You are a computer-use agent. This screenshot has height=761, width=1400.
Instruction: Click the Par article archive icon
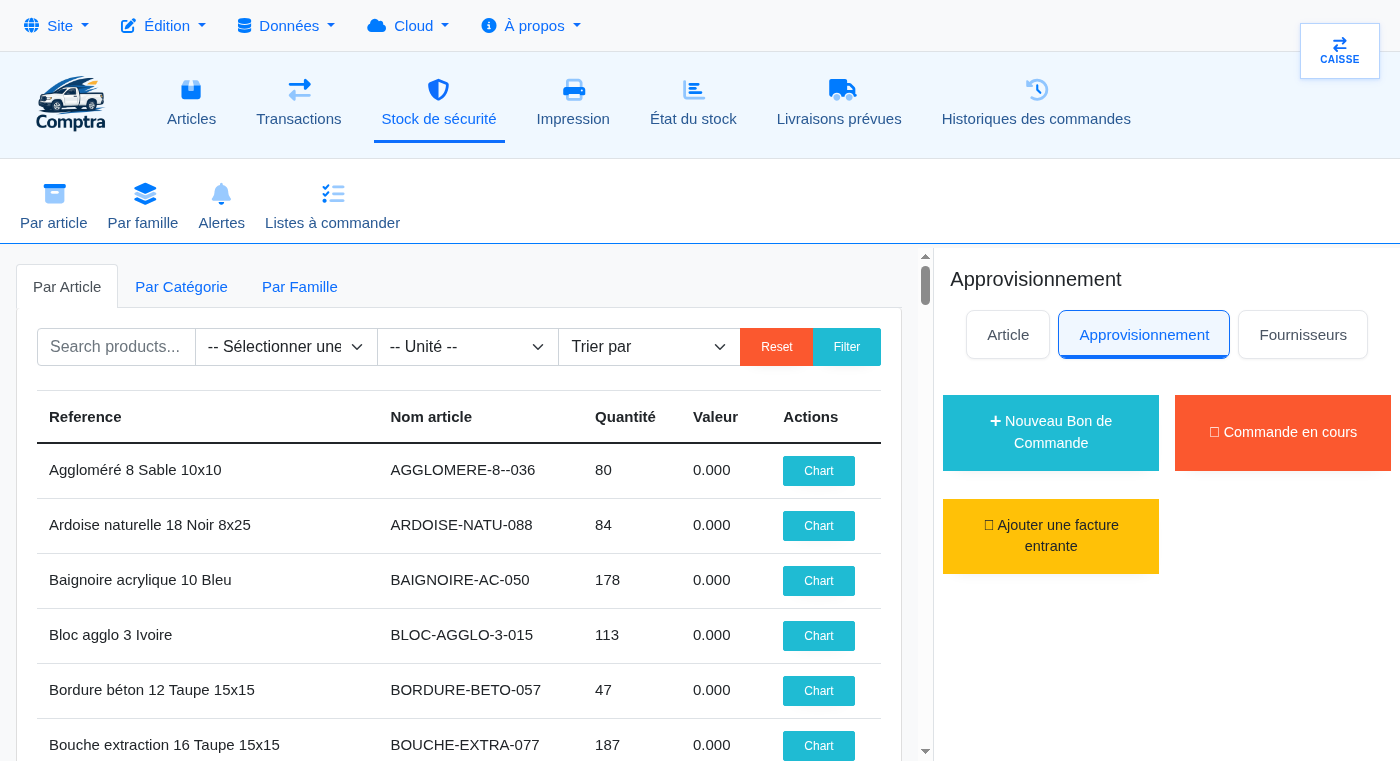point(54,193)
